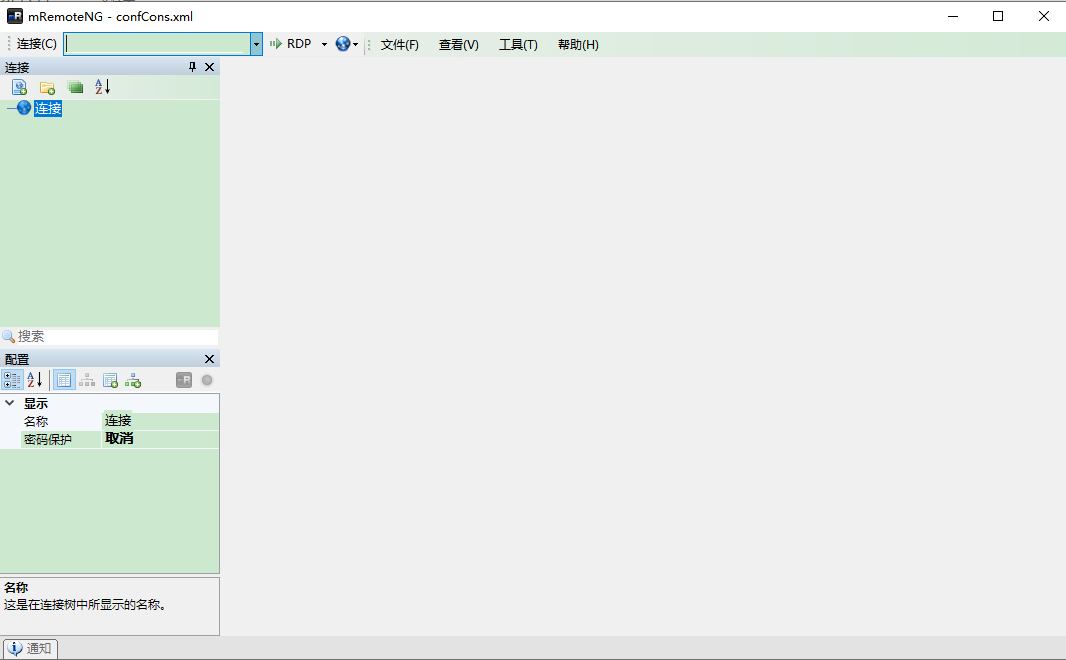Collapse the 显示 property category

click(x=10, y=403)
